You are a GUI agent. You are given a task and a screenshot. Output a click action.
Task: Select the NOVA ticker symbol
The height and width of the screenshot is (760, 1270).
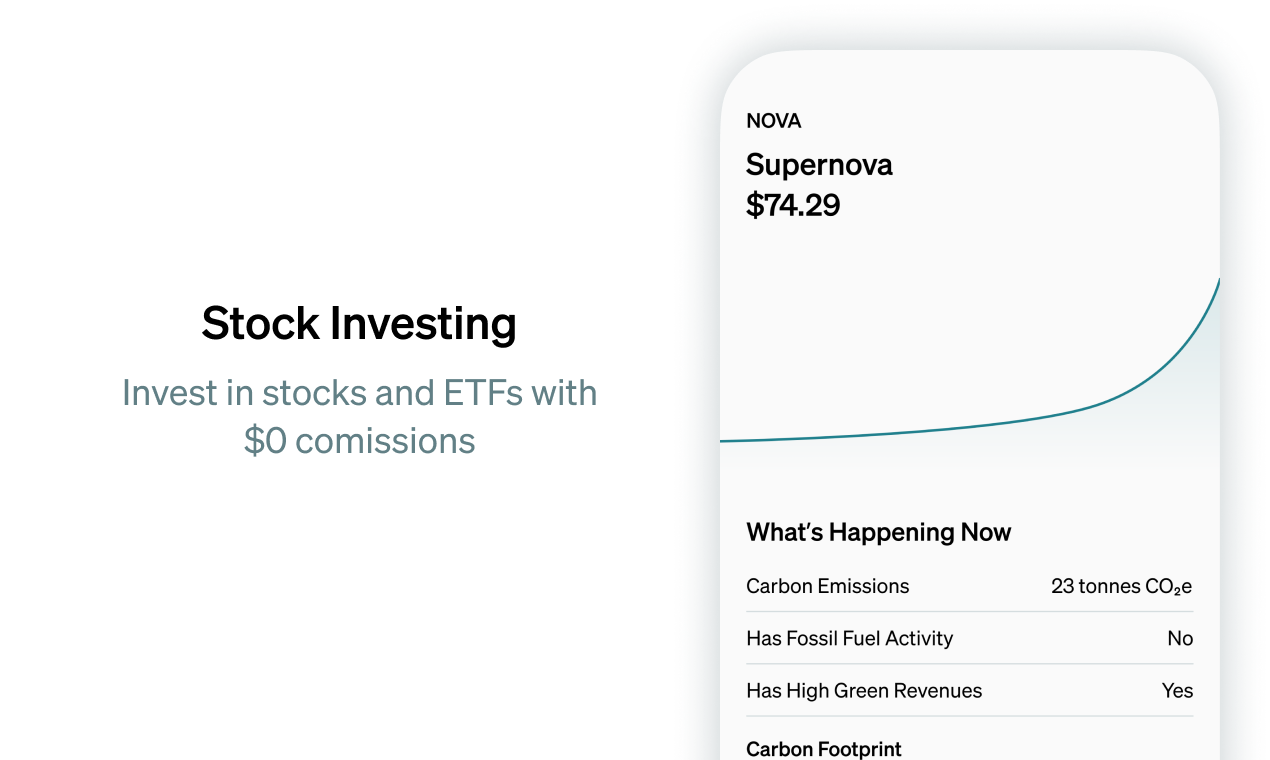(x=774, y=121)
